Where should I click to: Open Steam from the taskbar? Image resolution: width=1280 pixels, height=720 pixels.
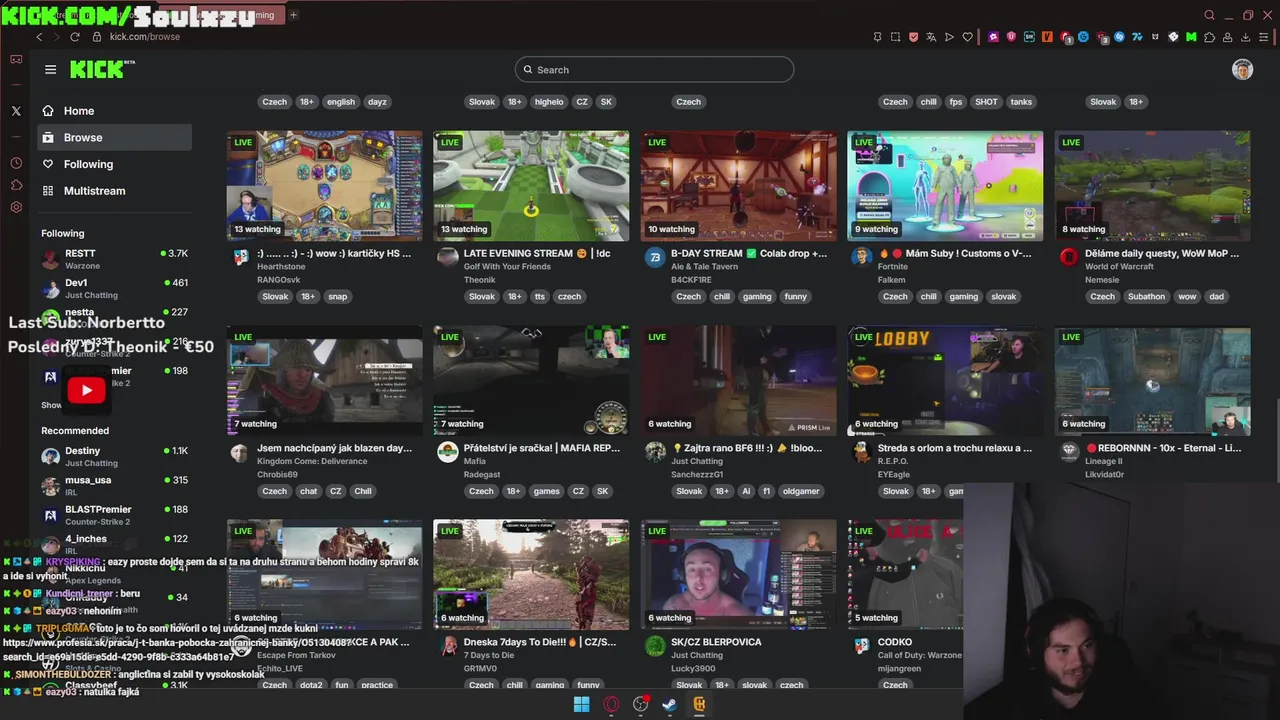click(670, 704)
